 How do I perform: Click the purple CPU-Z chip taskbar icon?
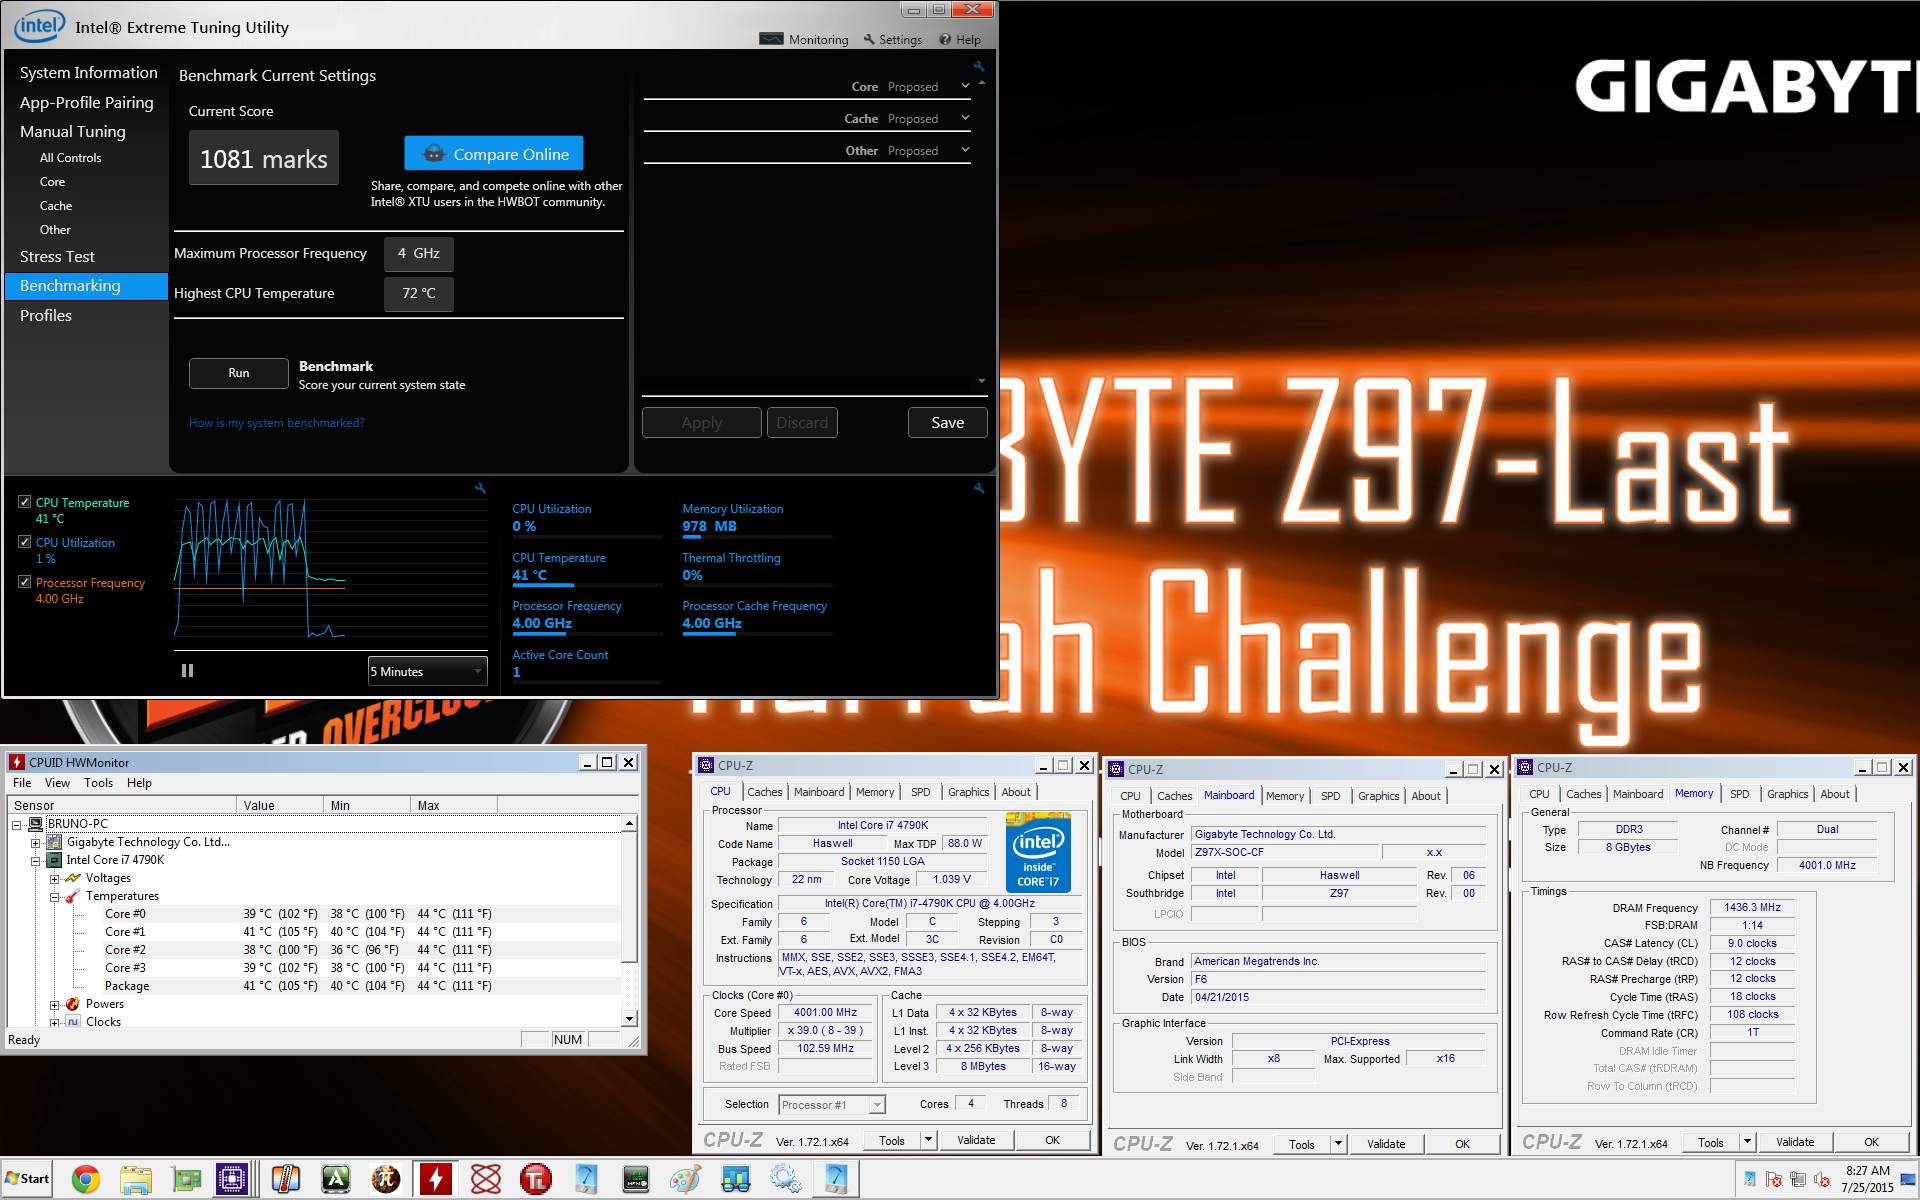click(232, 1180)
